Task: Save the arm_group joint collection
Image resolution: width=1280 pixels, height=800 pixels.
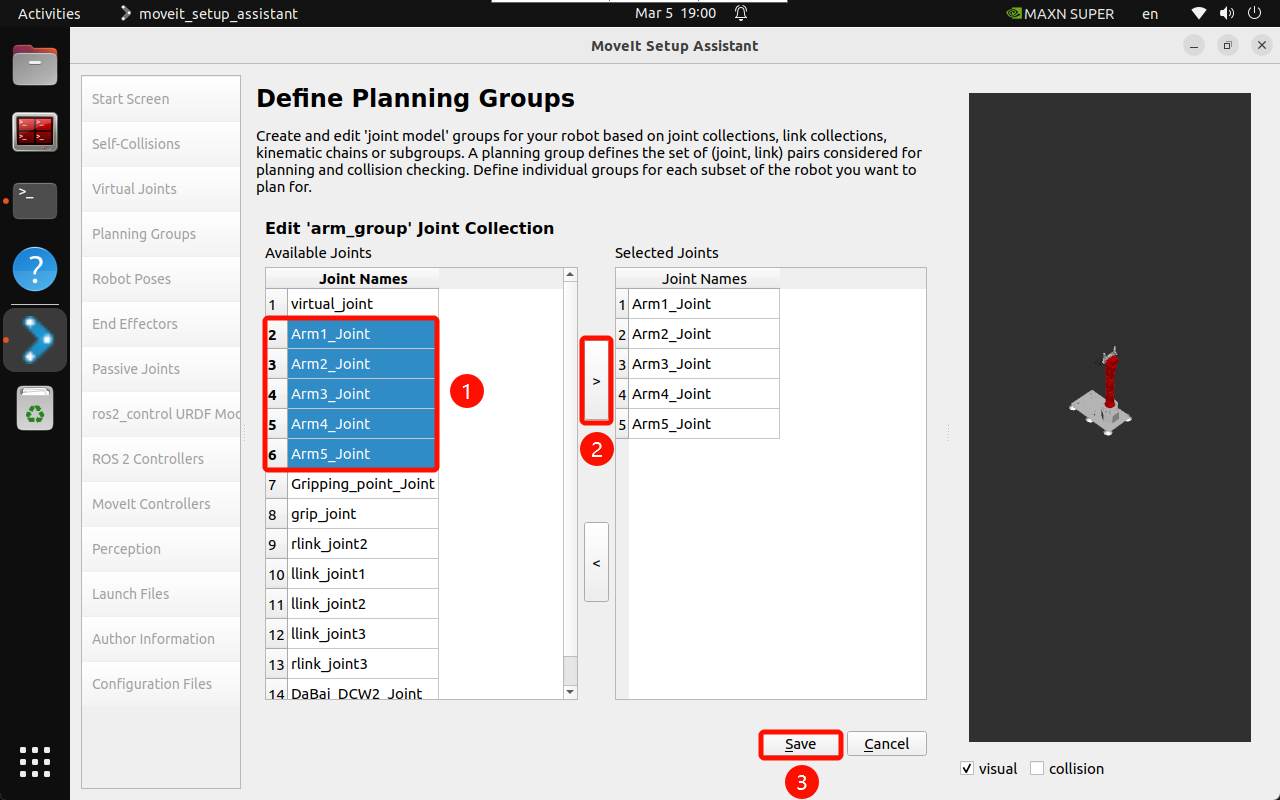Action: 800,744
